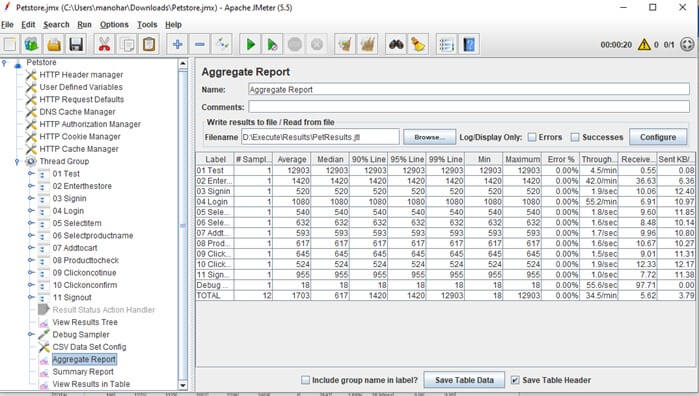Click the Cut scissors icon
Image resolution: width=699 pixels, height=396 pixels.
tap(104, 45)
